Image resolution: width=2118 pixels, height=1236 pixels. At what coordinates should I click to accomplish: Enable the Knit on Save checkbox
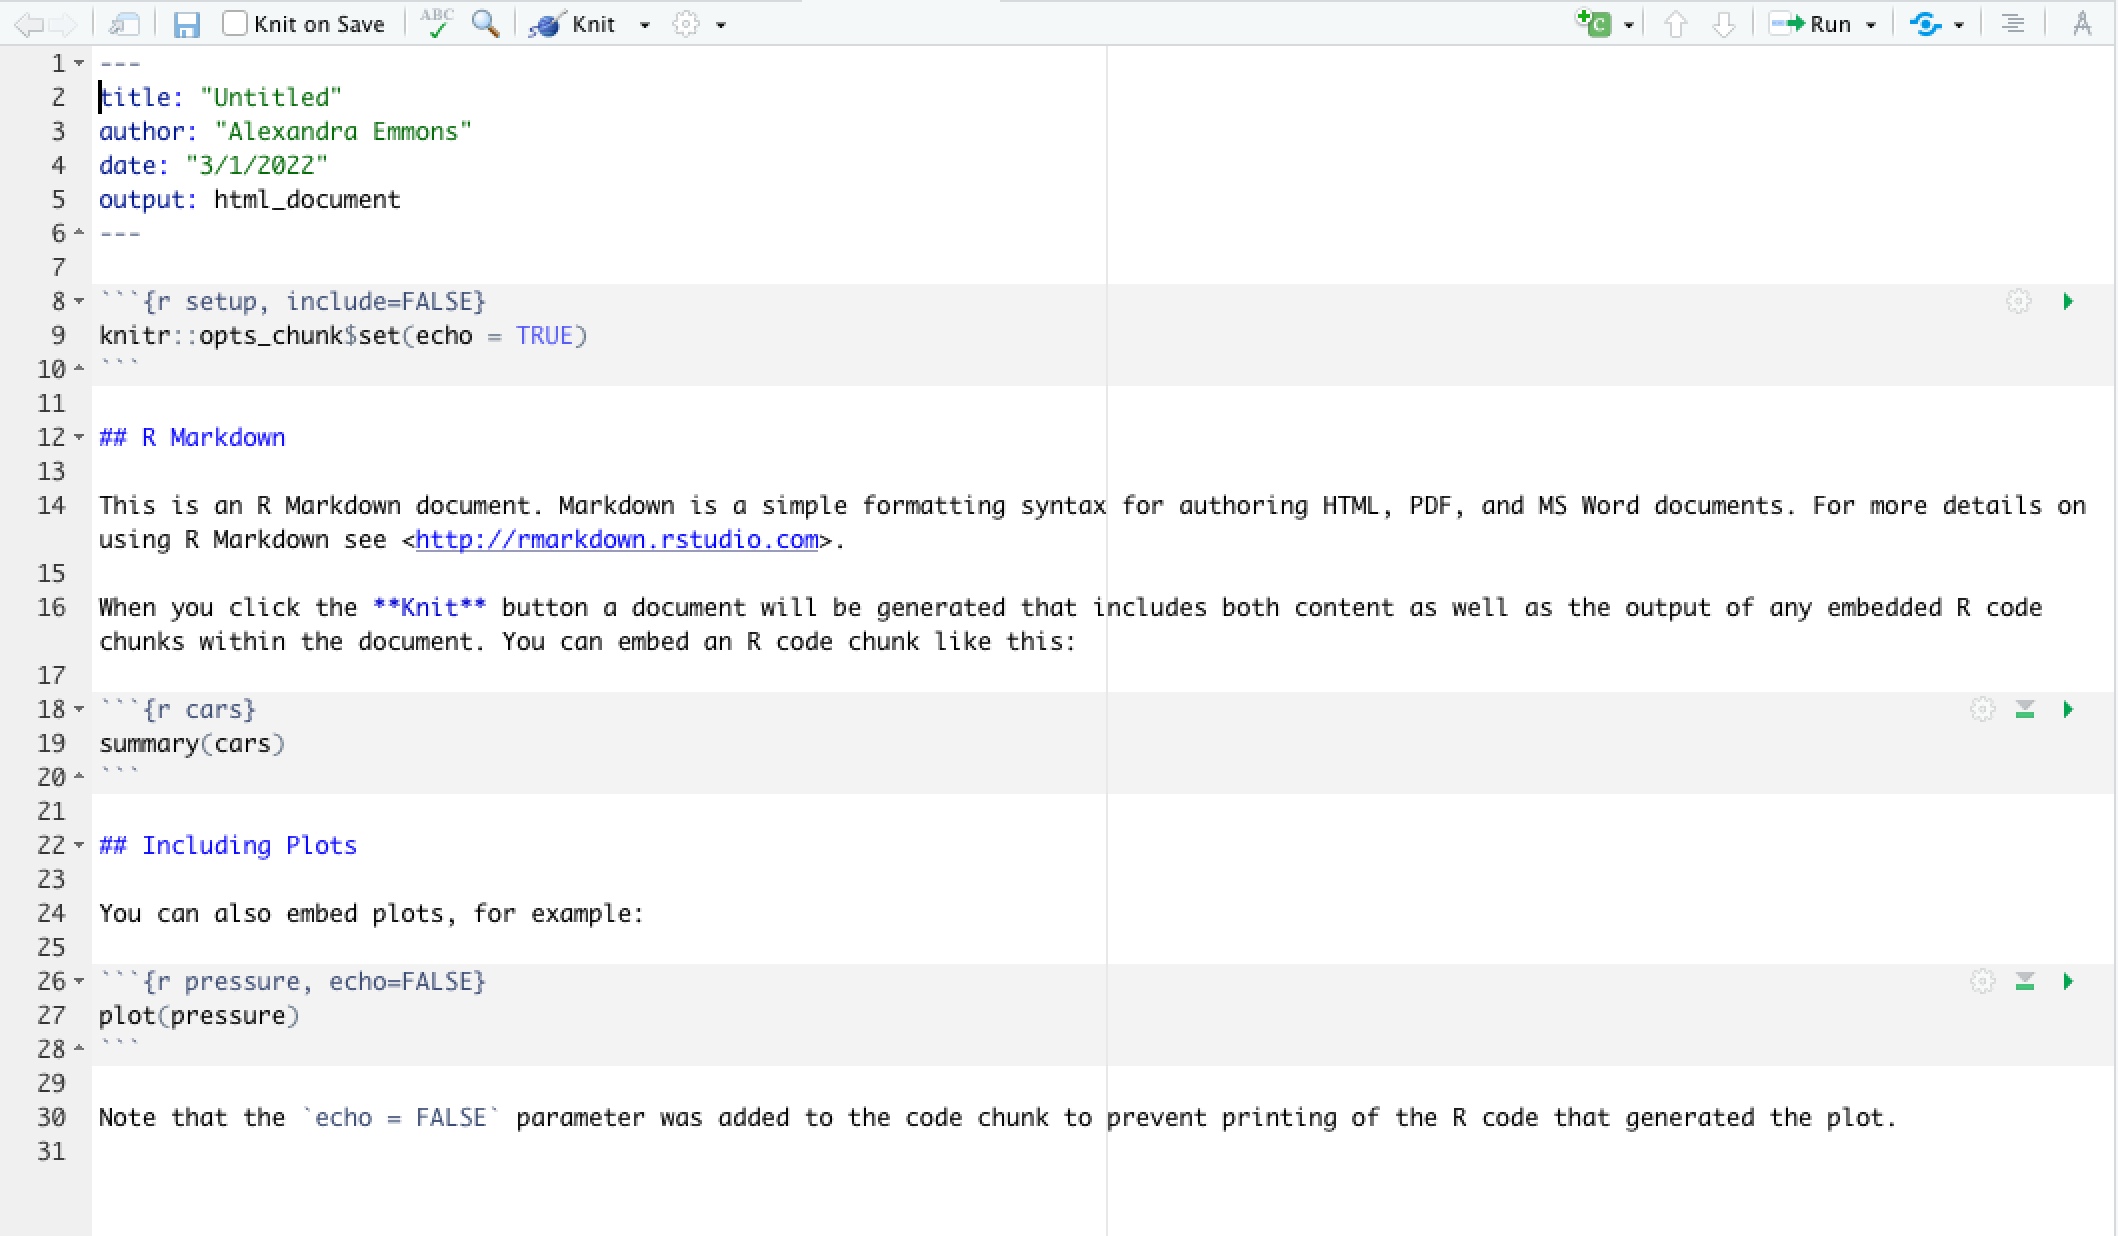[x=235, y=24]
